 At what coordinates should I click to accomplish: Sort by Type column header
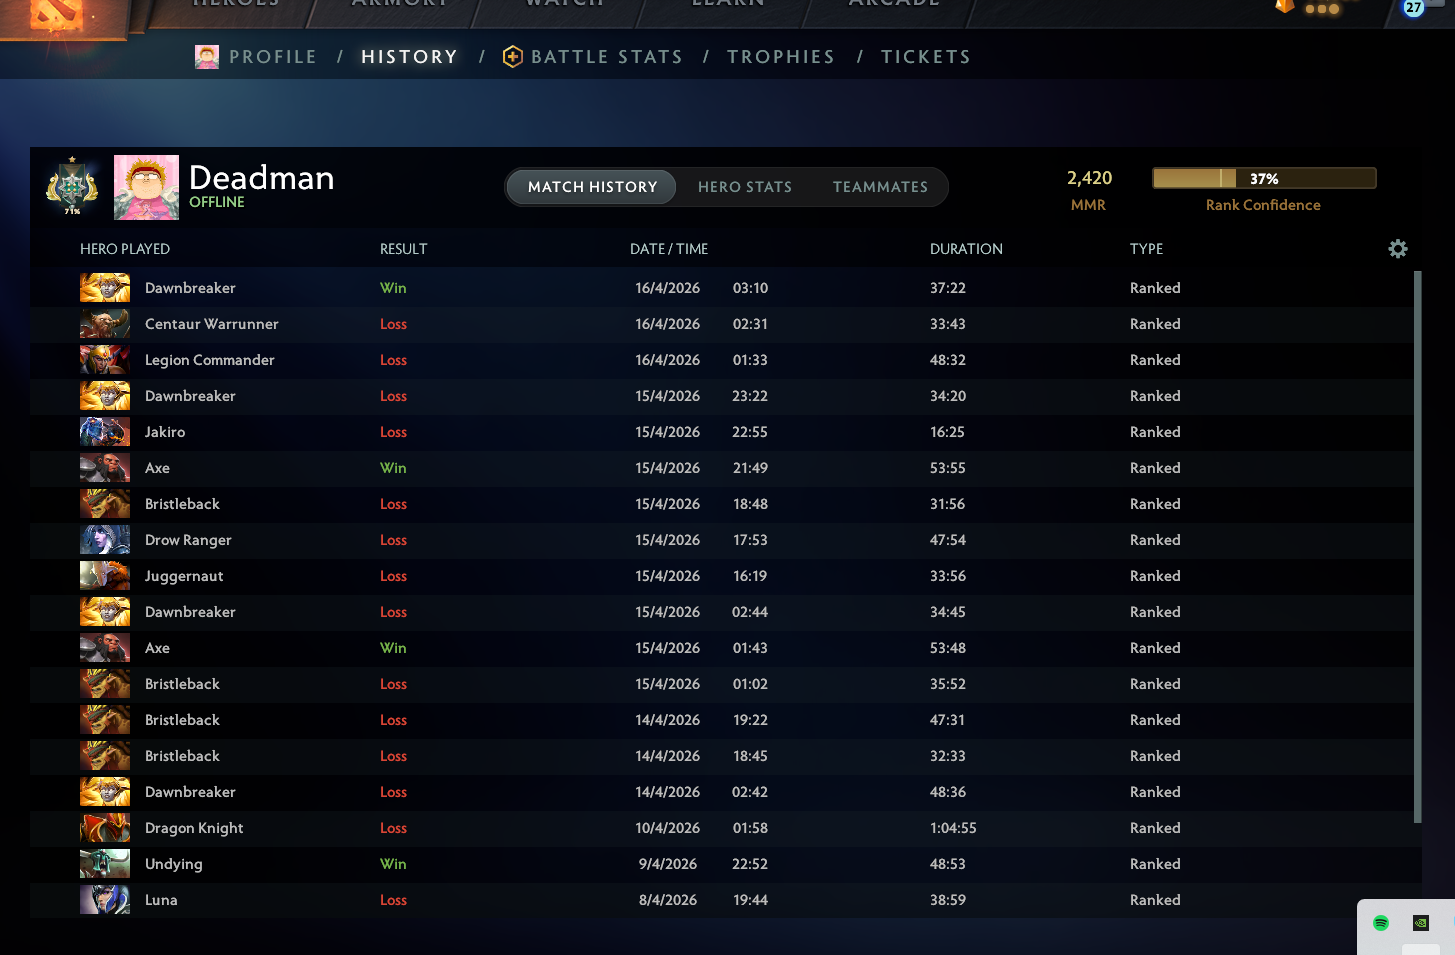1147,249
